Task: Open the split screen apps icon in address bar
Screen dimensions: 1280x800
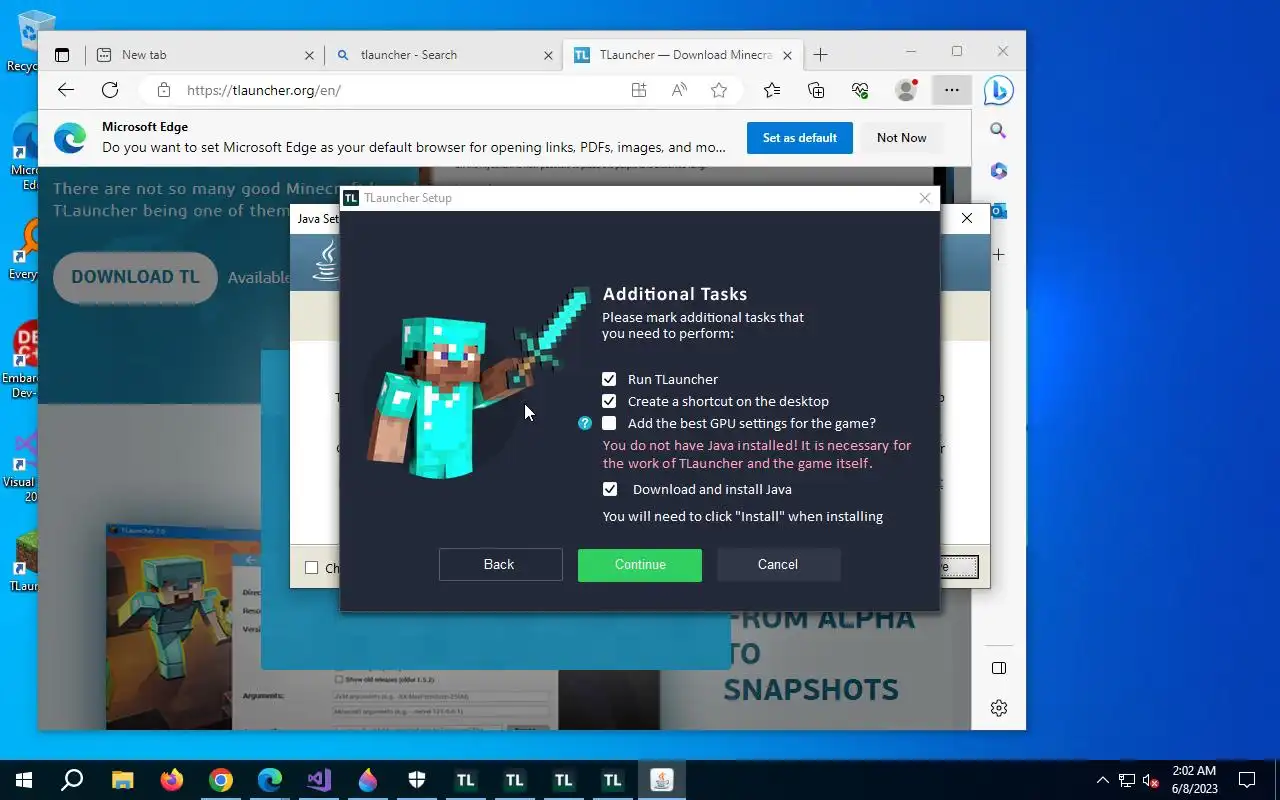Action: point(639,90)
